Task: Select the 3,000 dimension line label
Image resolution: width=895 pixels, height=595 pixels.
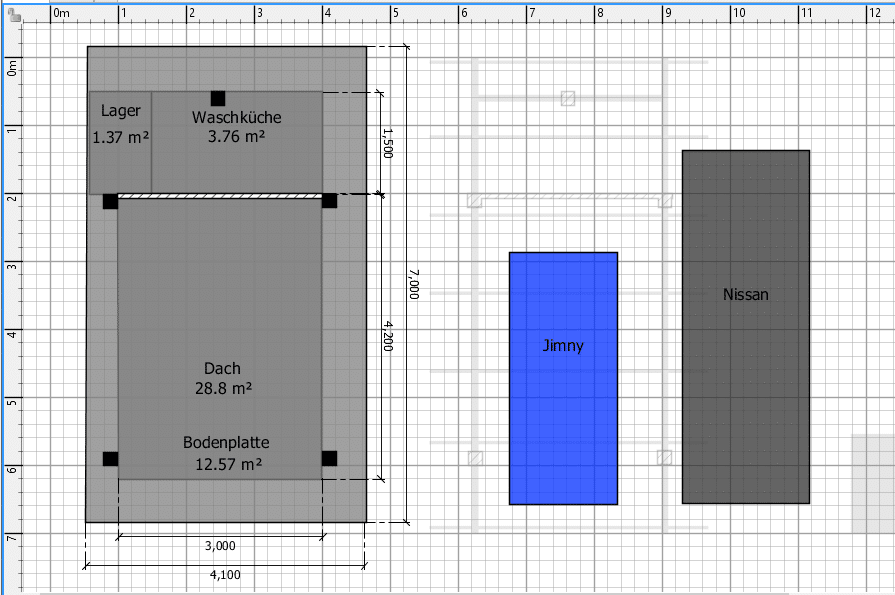Action: [220, 546]
